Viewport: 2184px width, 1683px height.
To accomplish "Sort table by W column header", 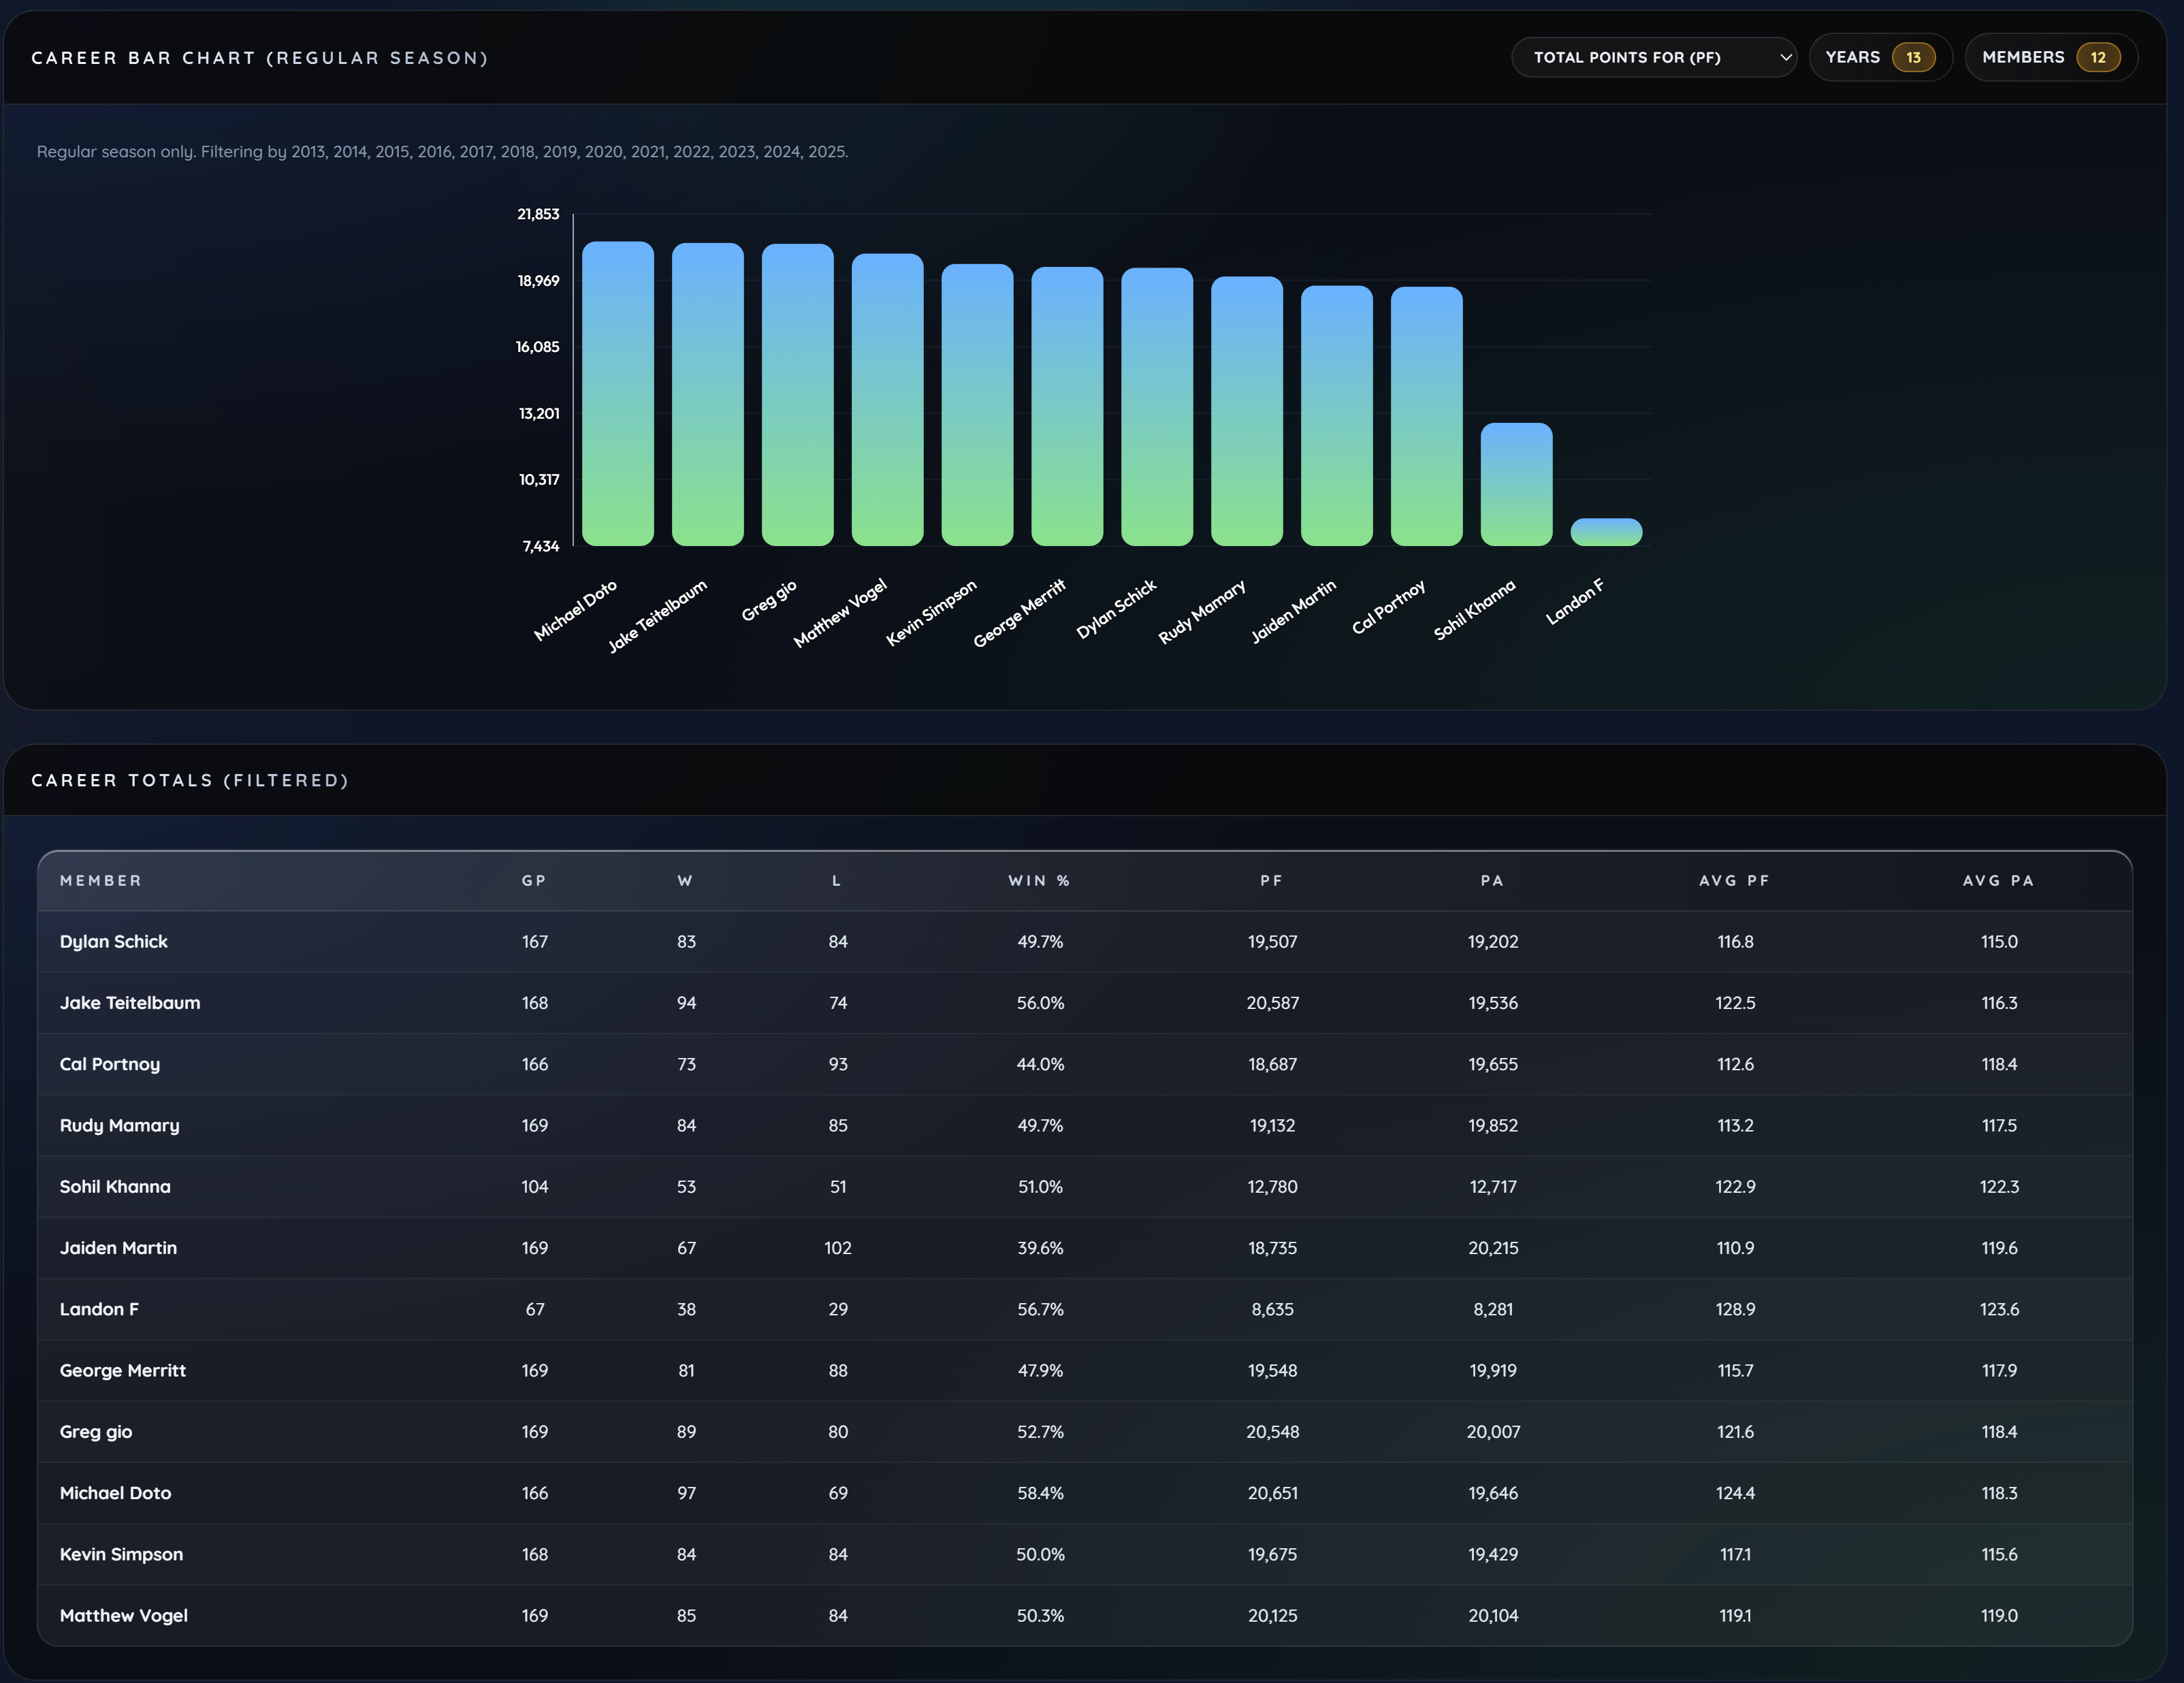I will click(685, 880).
